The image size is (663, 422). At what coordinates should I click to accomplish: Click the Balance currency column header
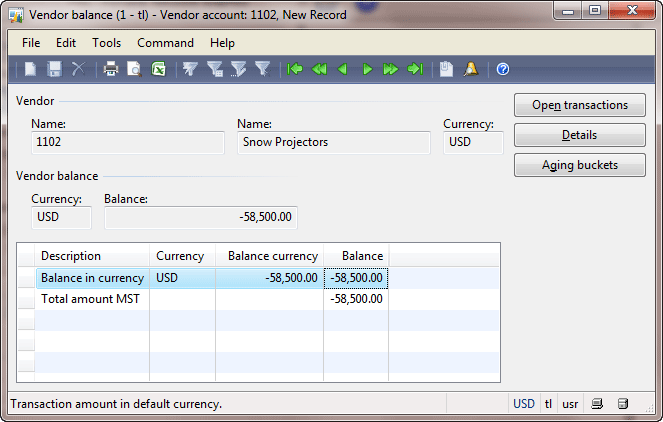pyautogui.click(x=269, y=256)
